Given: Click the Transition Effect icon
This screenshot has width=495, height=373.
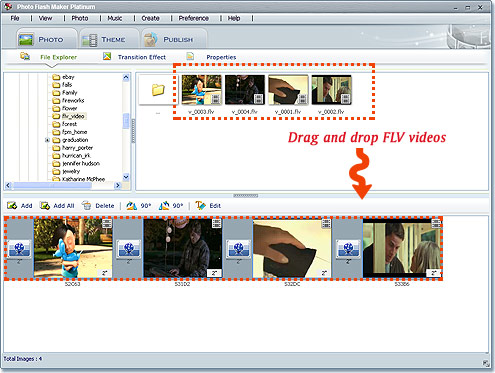Looking at the screenshot, I should click(107, 56).
